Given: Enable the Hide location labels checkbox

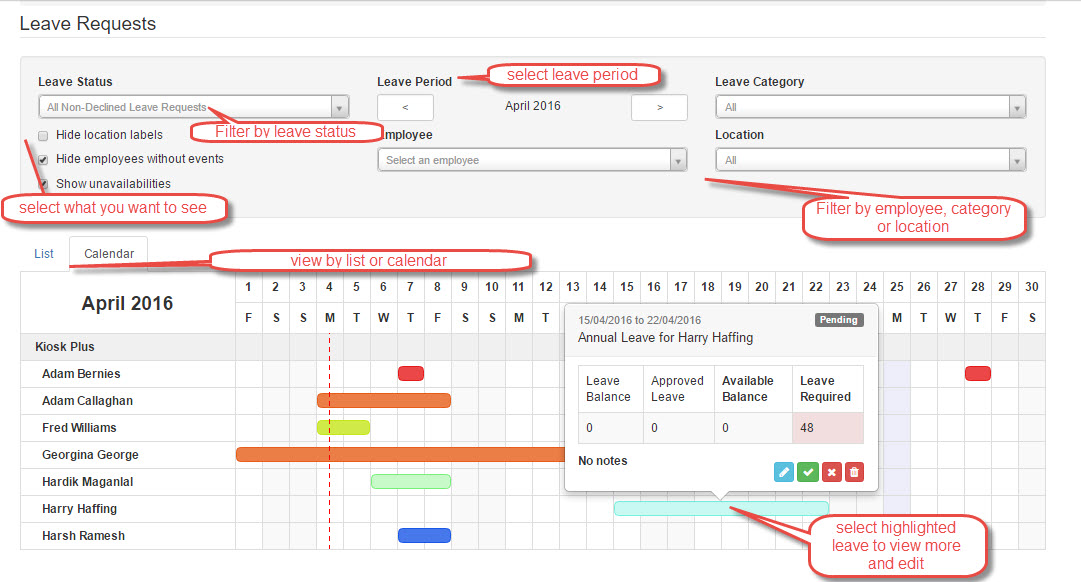Looking at the screenshot, I should pyautogui.click(x=42, y=135).
